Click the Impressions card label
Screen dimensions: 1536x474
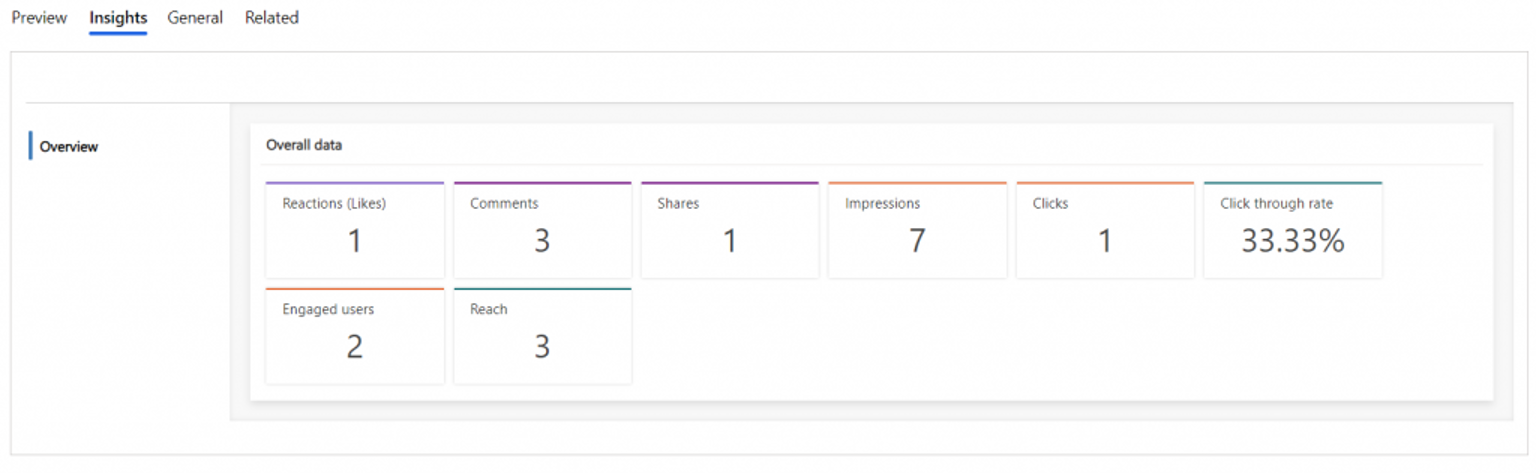[x=882, y=204]
